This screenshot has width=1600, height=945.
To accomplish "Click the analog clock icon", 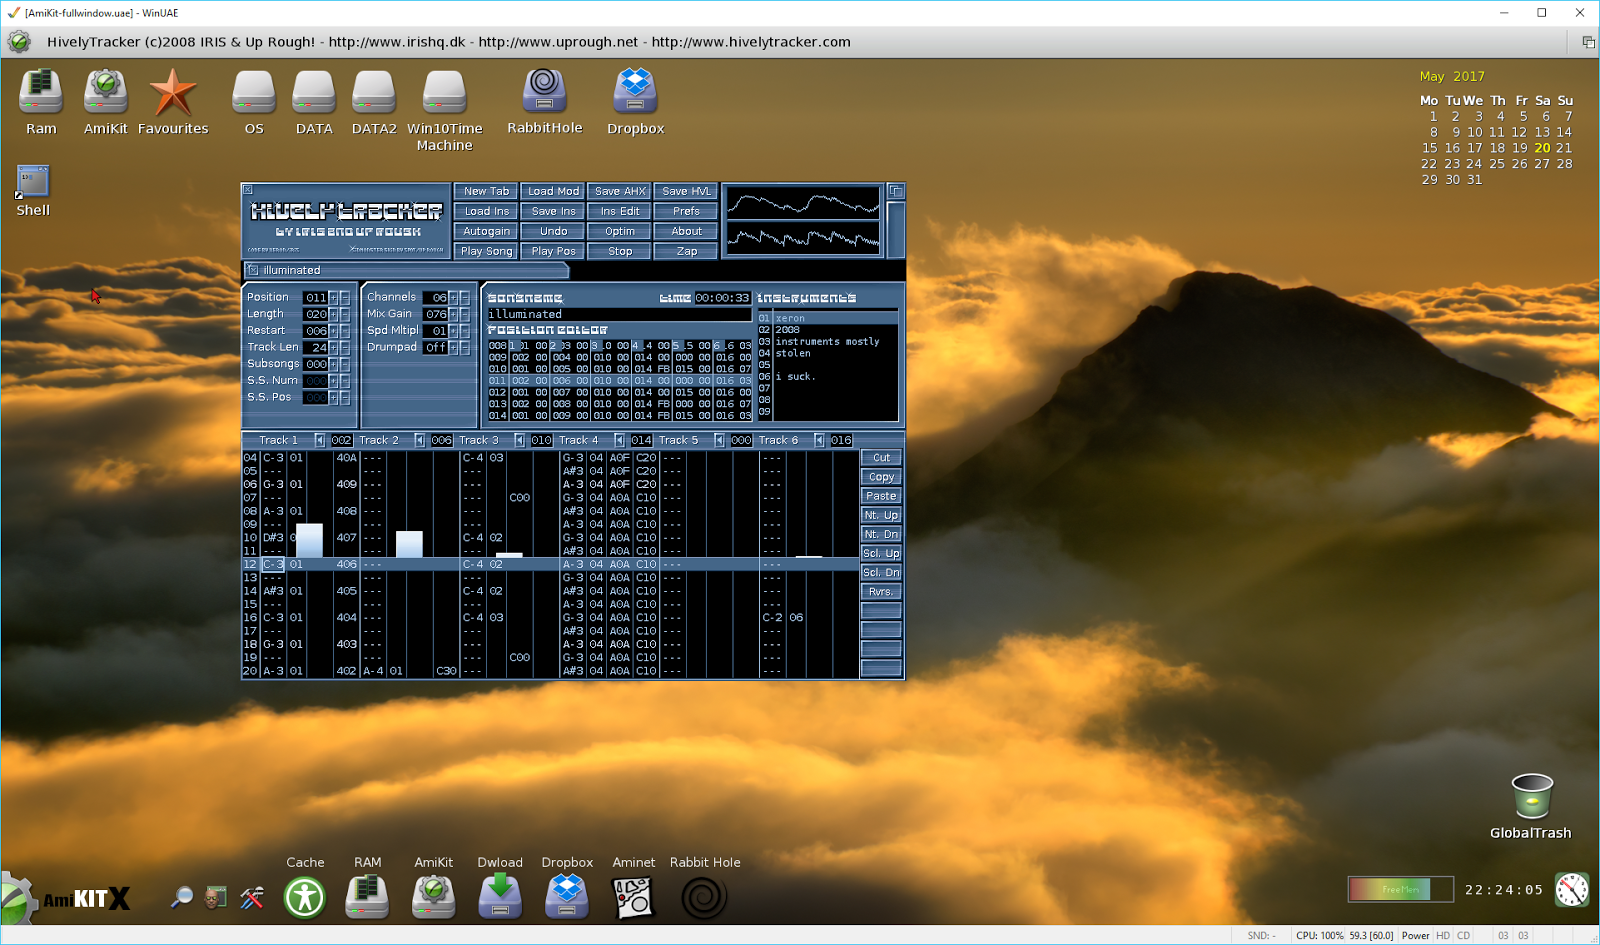I will (x=1572, y=889).
